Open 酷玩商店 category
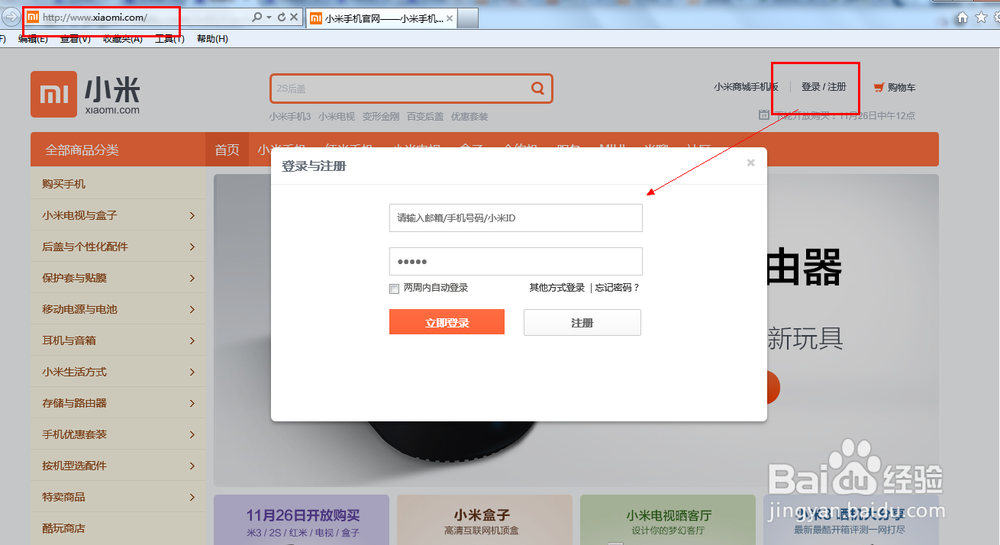 64,528
